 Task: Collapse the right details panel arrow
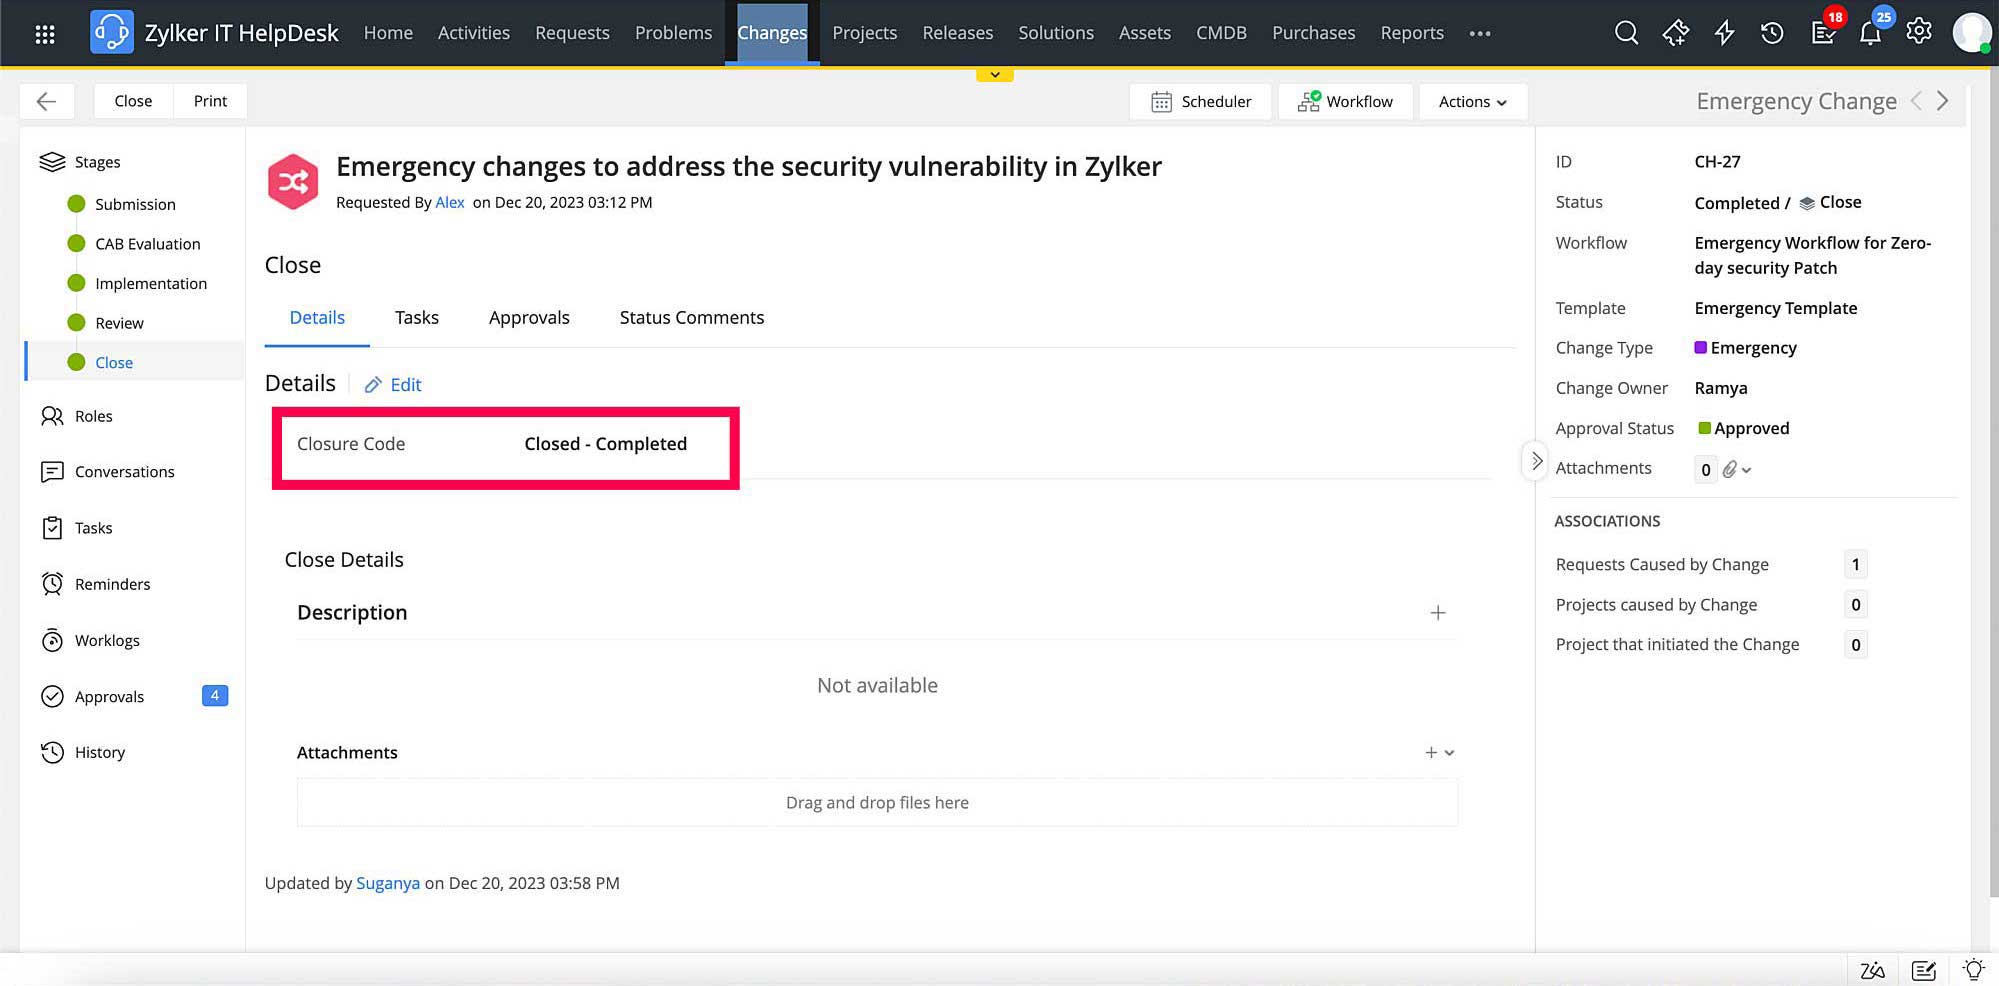click(1536, 461)
